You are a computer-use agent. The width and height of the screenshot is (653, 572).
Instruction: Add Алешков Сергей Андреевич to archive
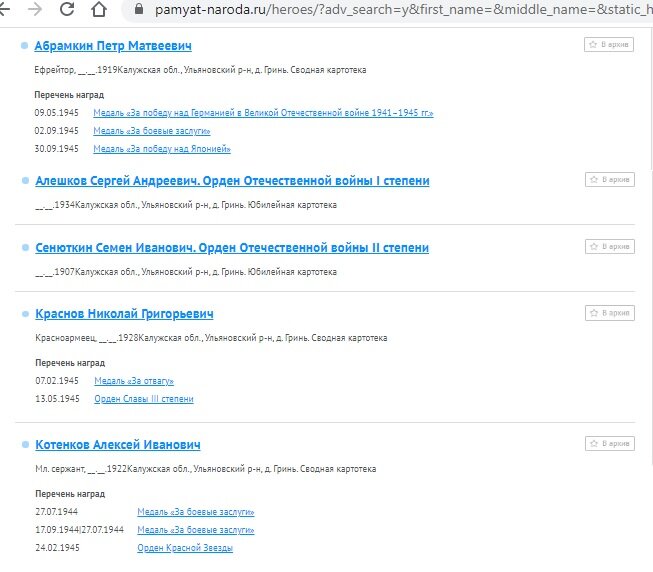(x=610, y=179)
